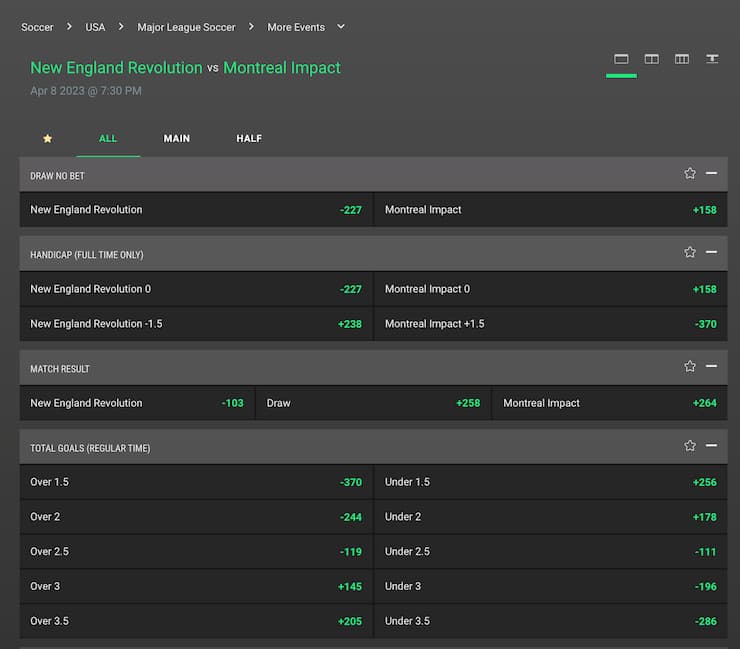Open the More Events dropdown chevron

(x=341, y=27)
